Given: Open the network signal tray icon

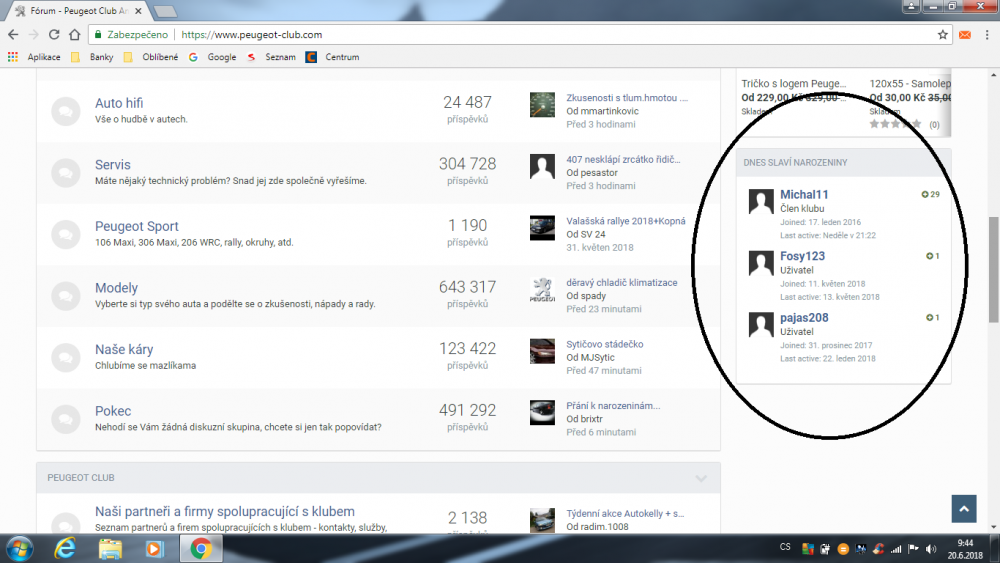Looking at the screenshot, I should [896, 549].
